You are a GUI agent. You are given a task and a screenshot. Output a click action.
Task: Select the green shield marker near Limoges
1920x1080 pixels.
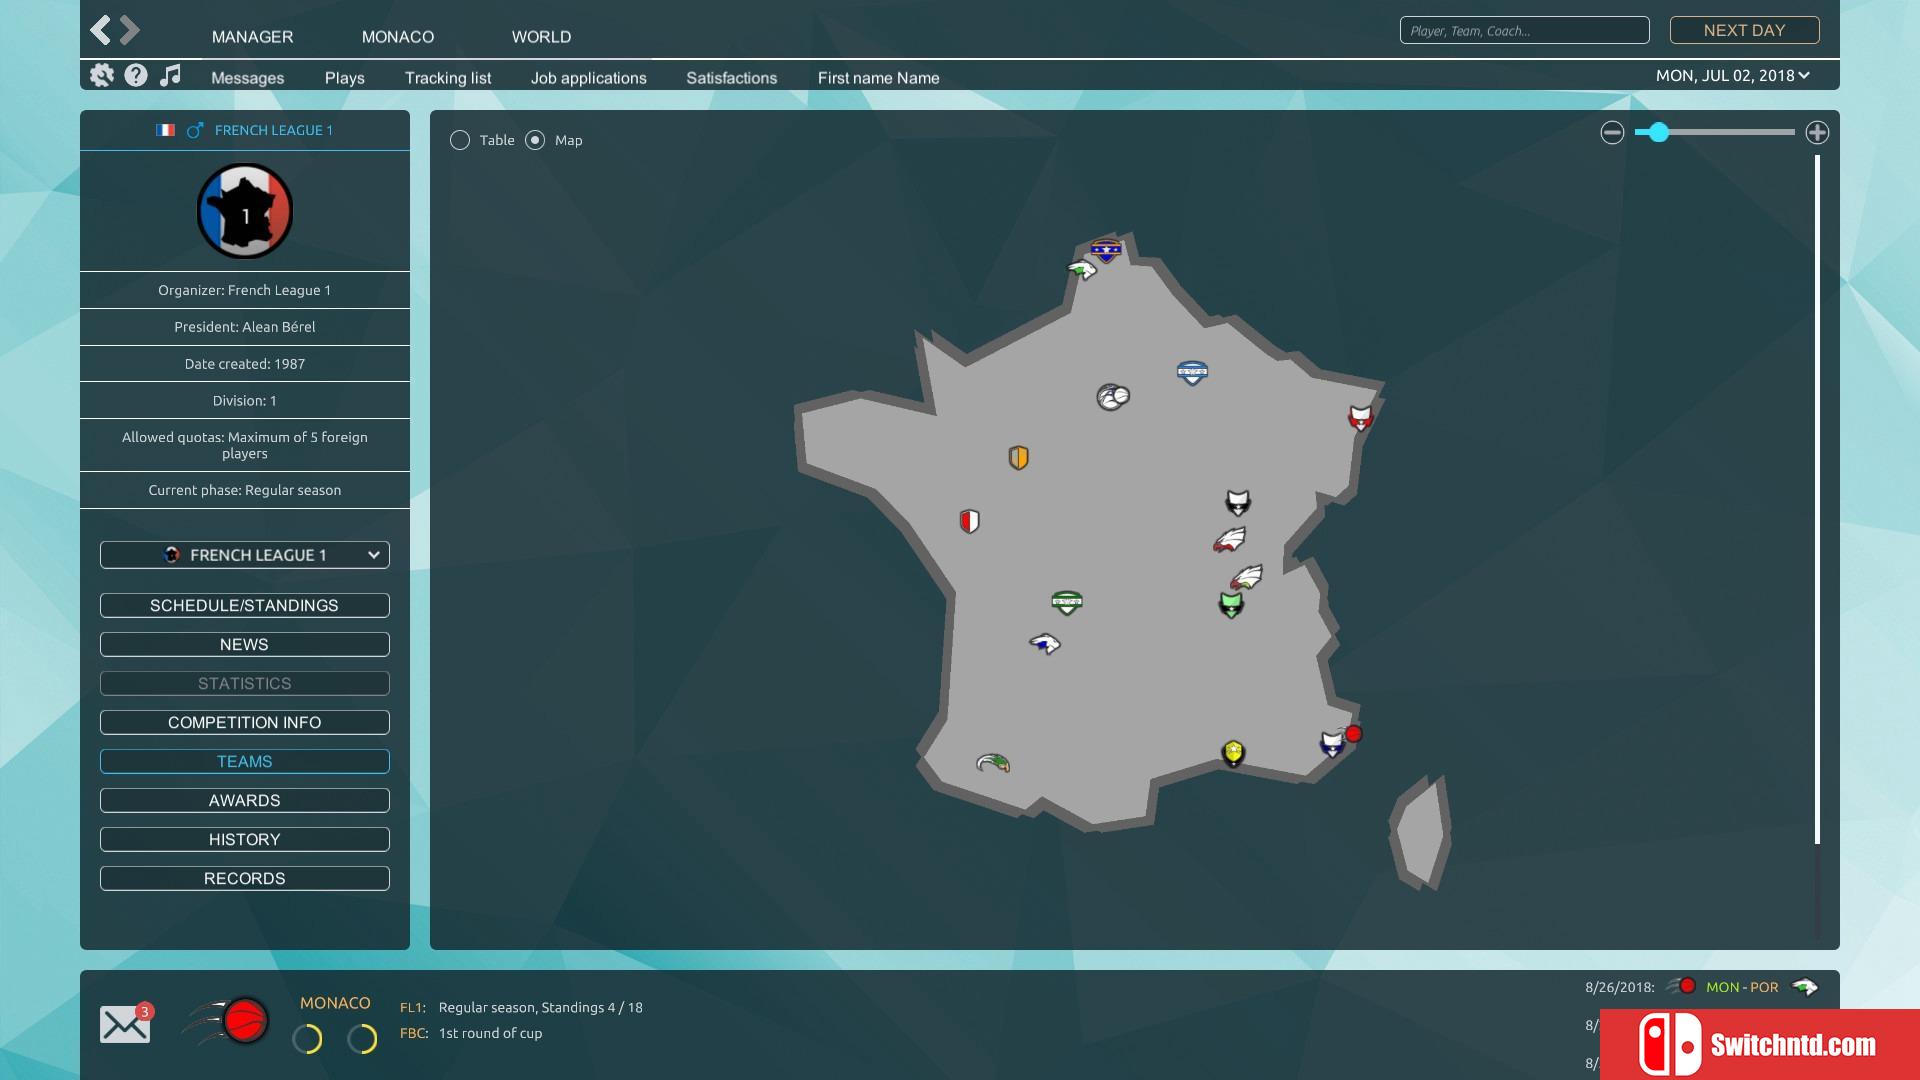tap(1067, 602)
